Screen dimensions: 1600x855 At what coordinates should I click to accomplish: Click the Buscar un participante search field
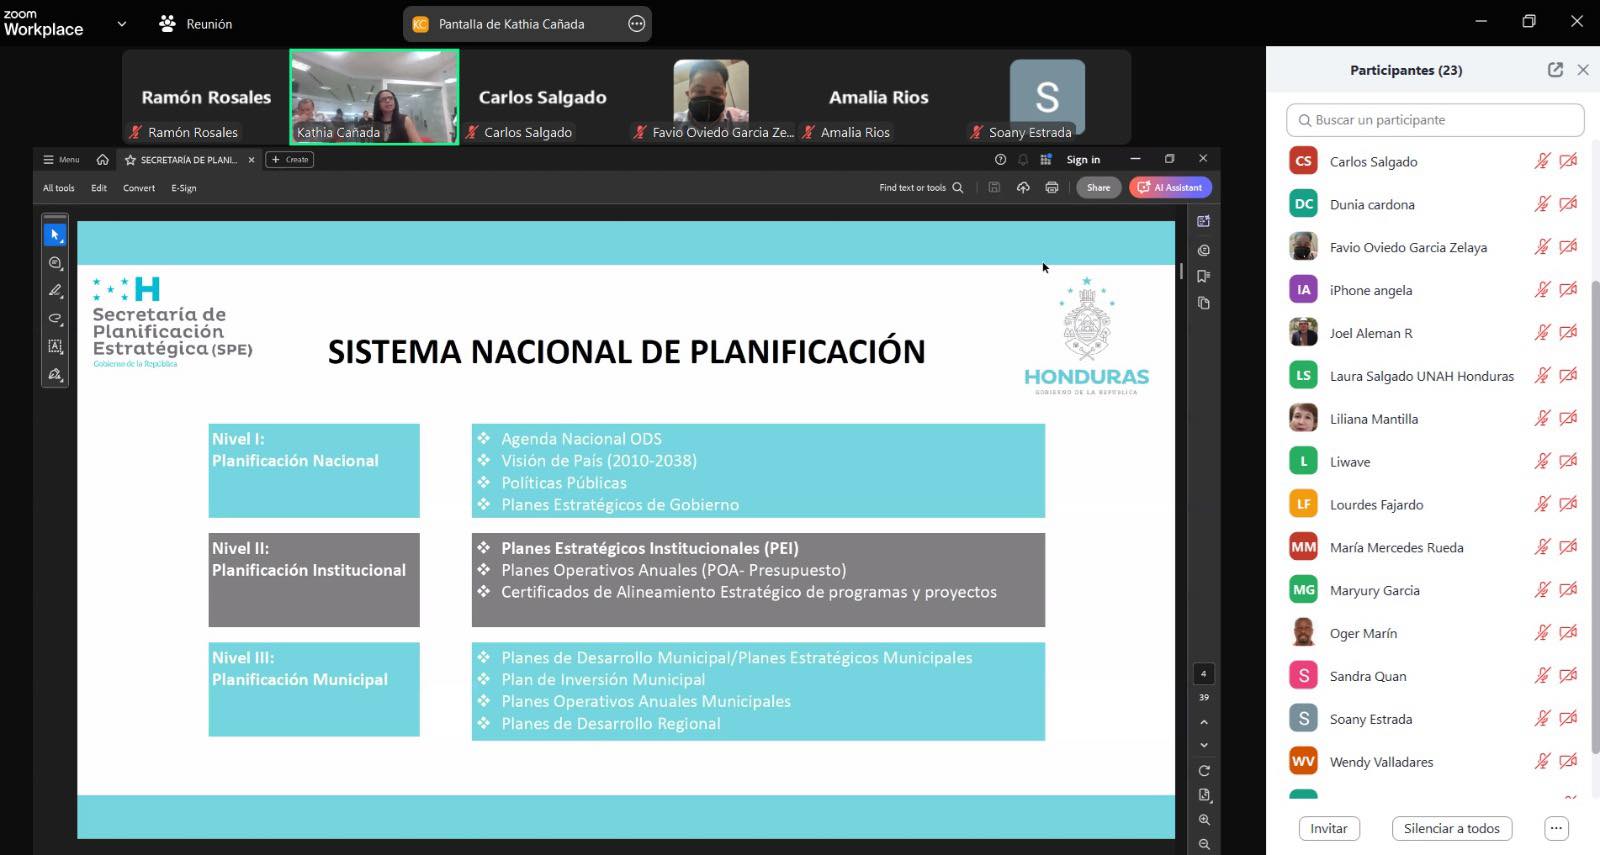coord(1435,120)
